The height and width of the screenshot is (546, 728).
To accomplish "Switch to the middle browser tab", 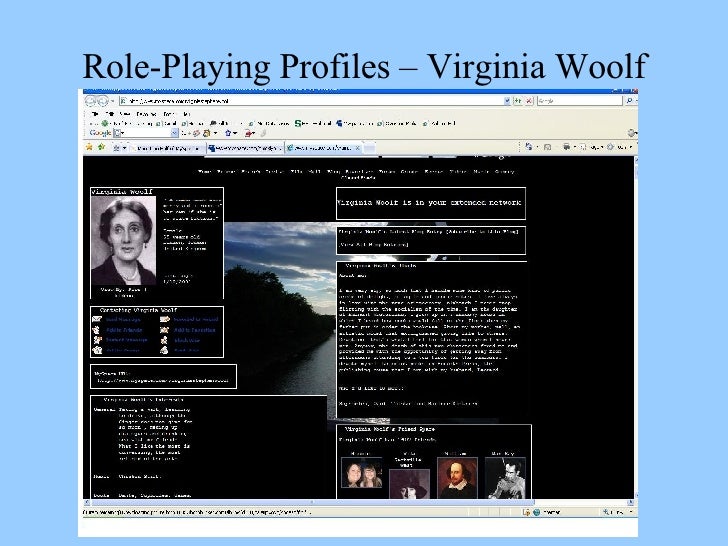I will click(x=244, y=147).
